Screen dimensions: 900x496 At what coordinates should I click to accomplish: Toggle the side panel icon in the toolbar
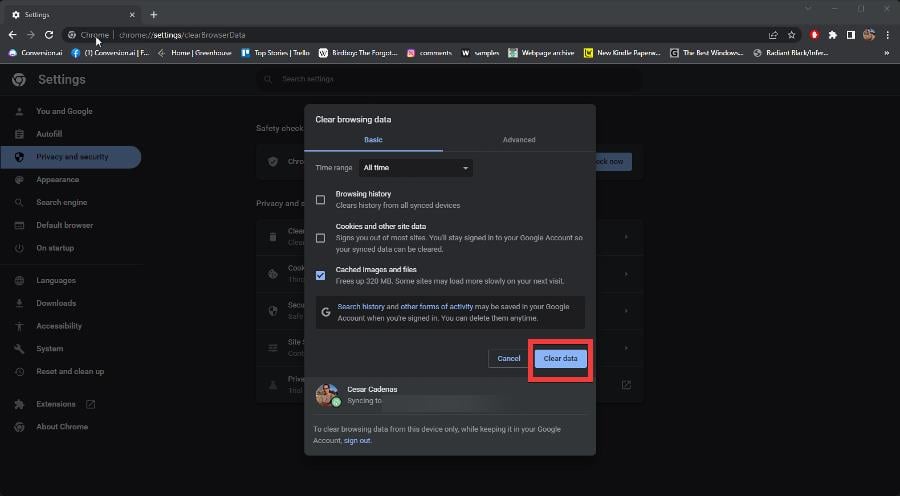pos(851,35)
